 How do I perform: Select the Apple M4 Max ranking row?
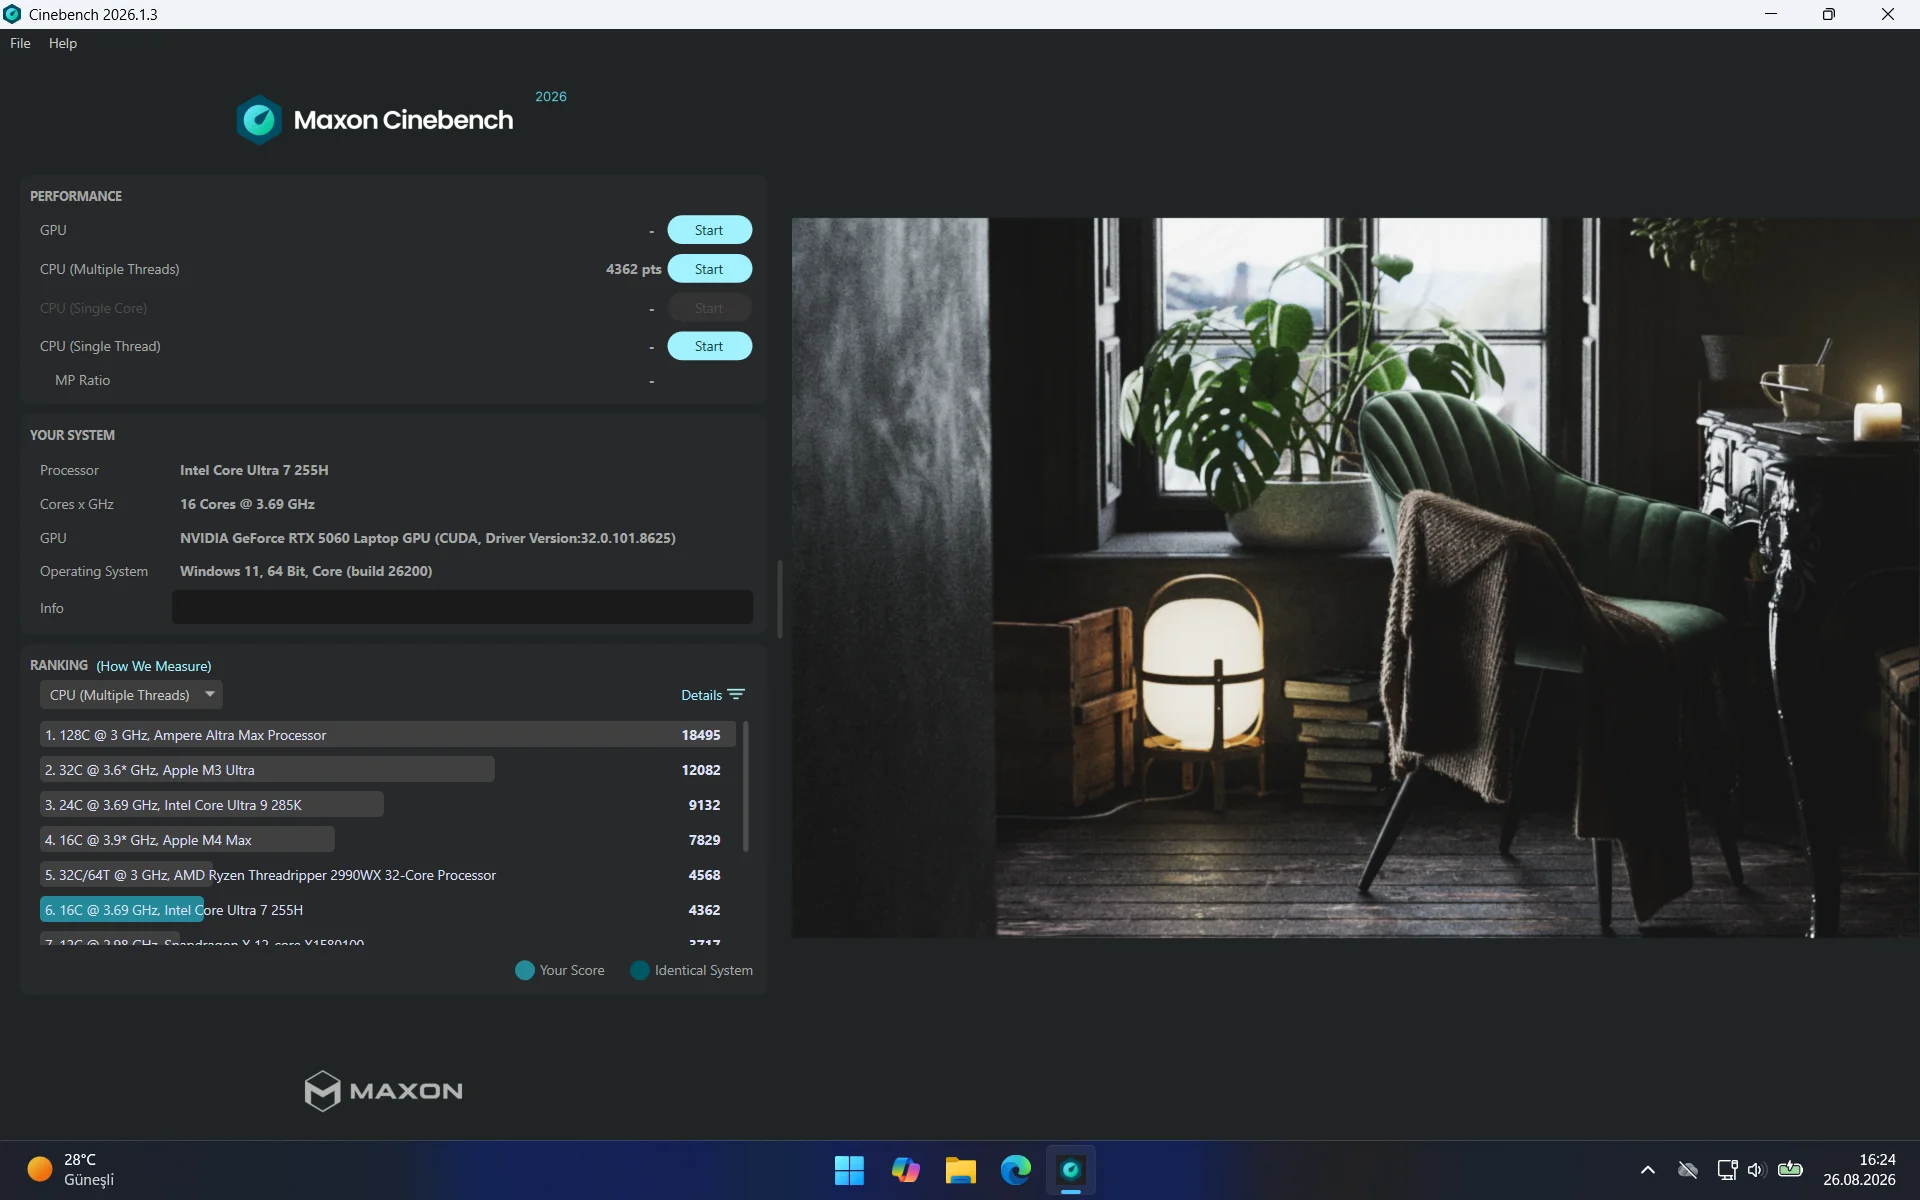388,840
